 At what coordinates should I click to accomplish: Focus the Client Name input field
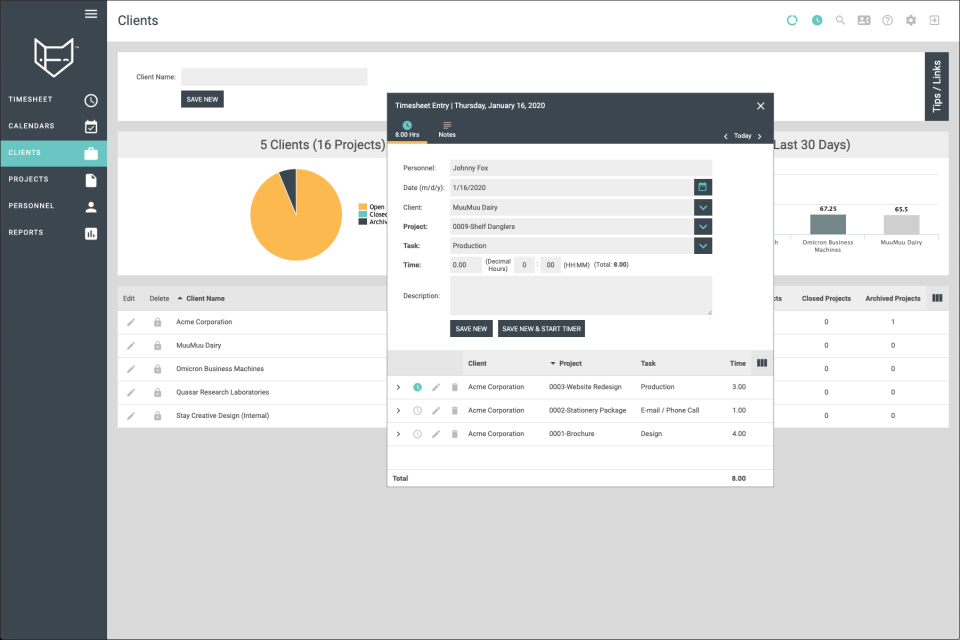click(x=274, y=77)
